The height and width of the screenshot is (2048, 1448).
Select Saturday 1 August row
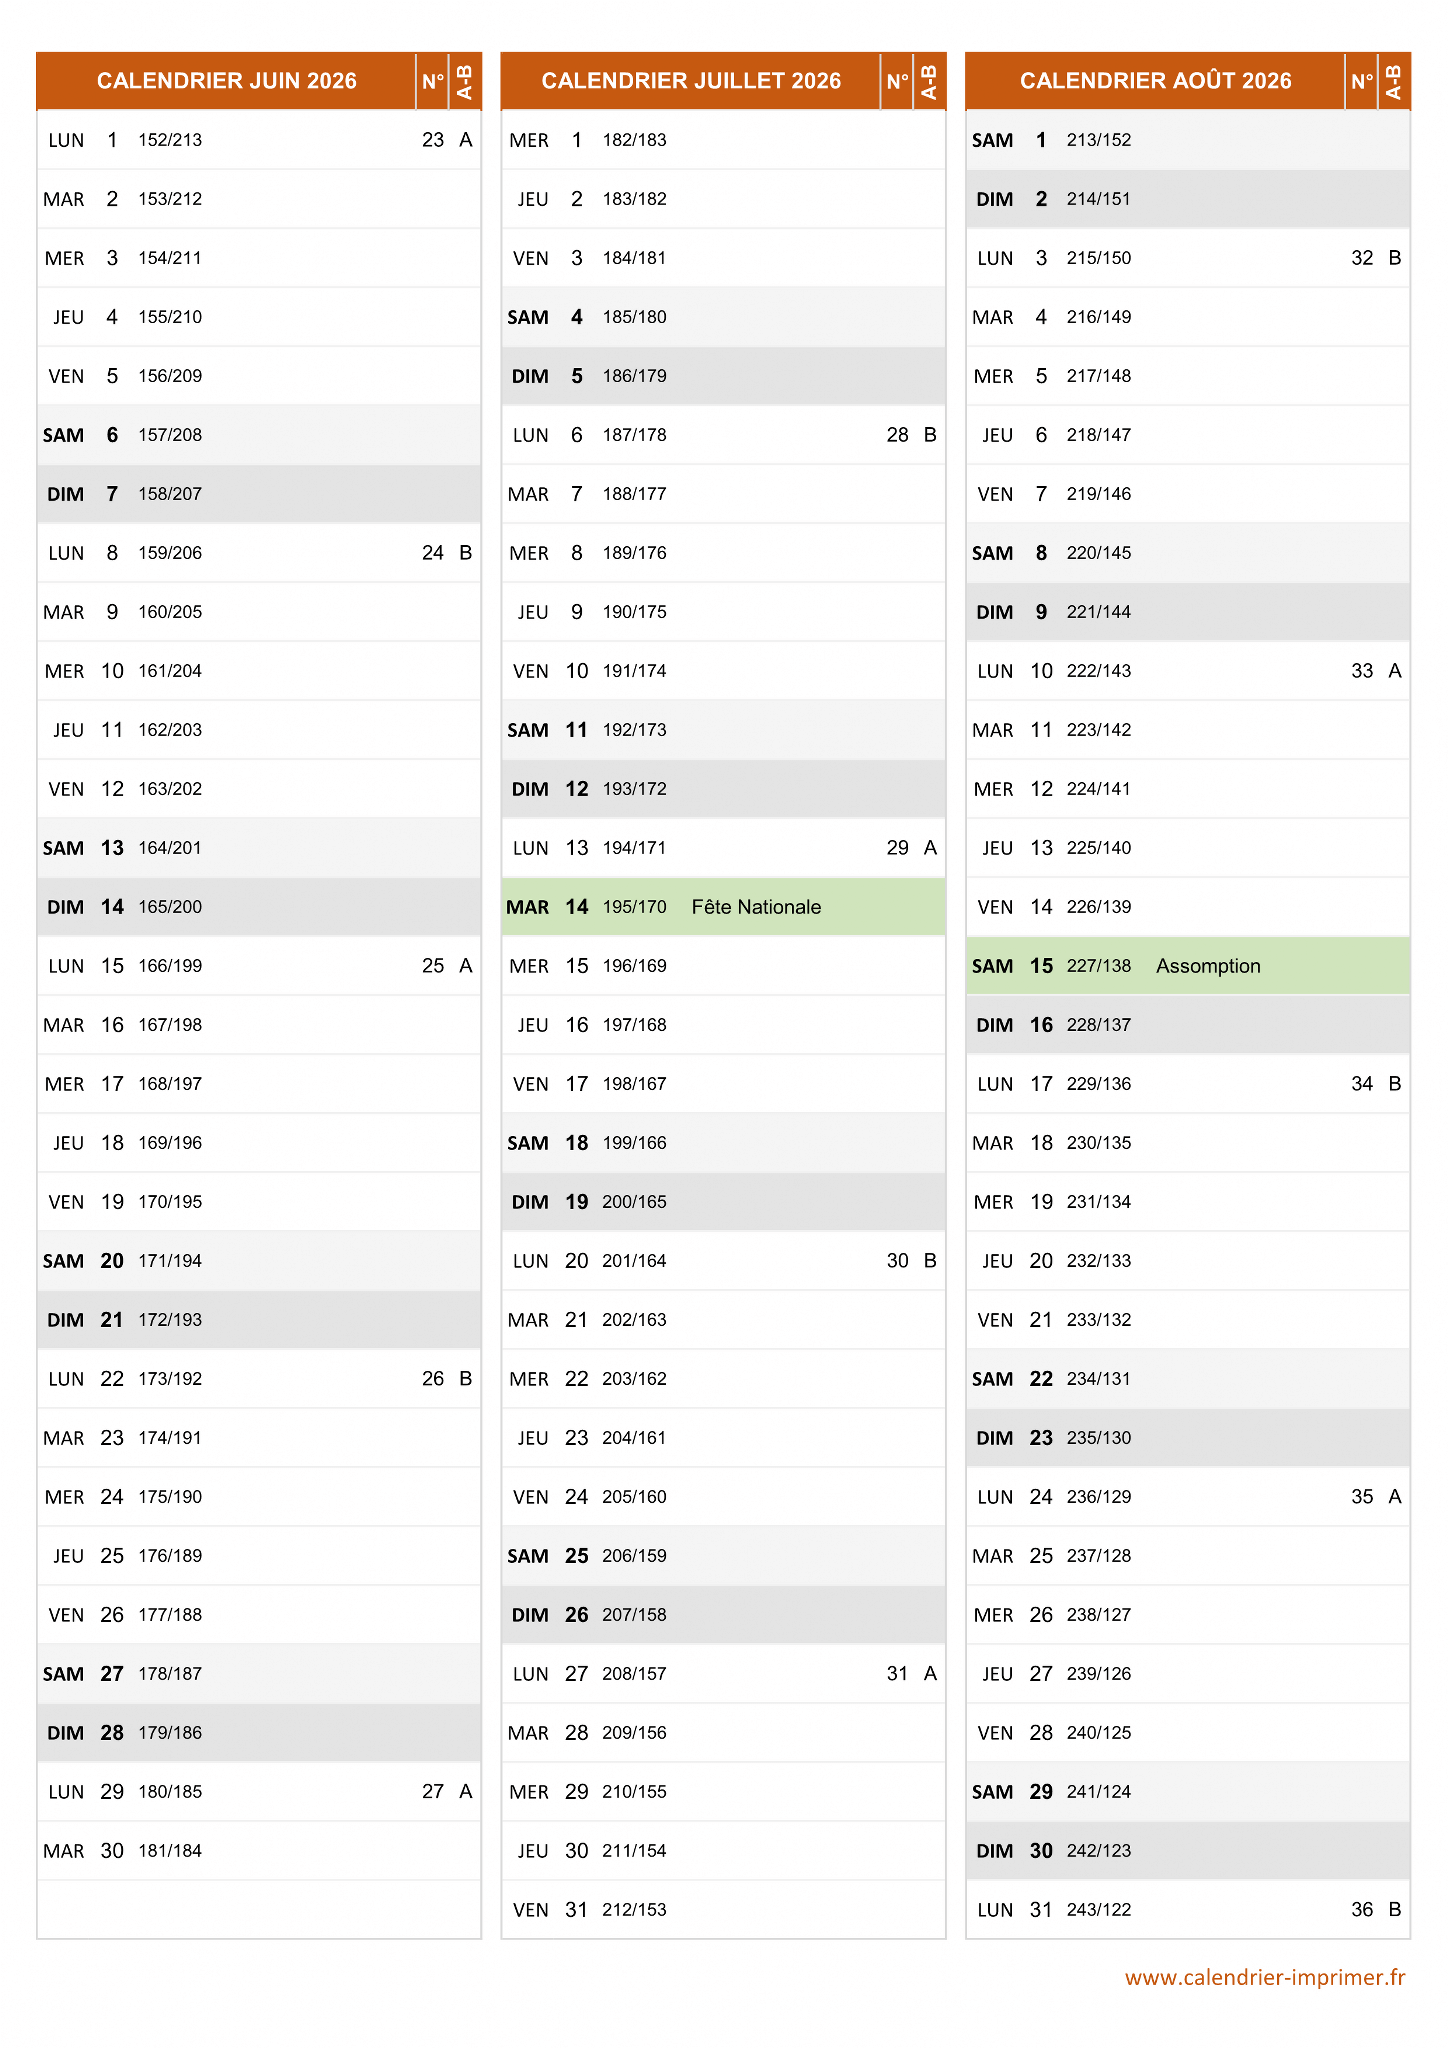tap(1188, 140)
